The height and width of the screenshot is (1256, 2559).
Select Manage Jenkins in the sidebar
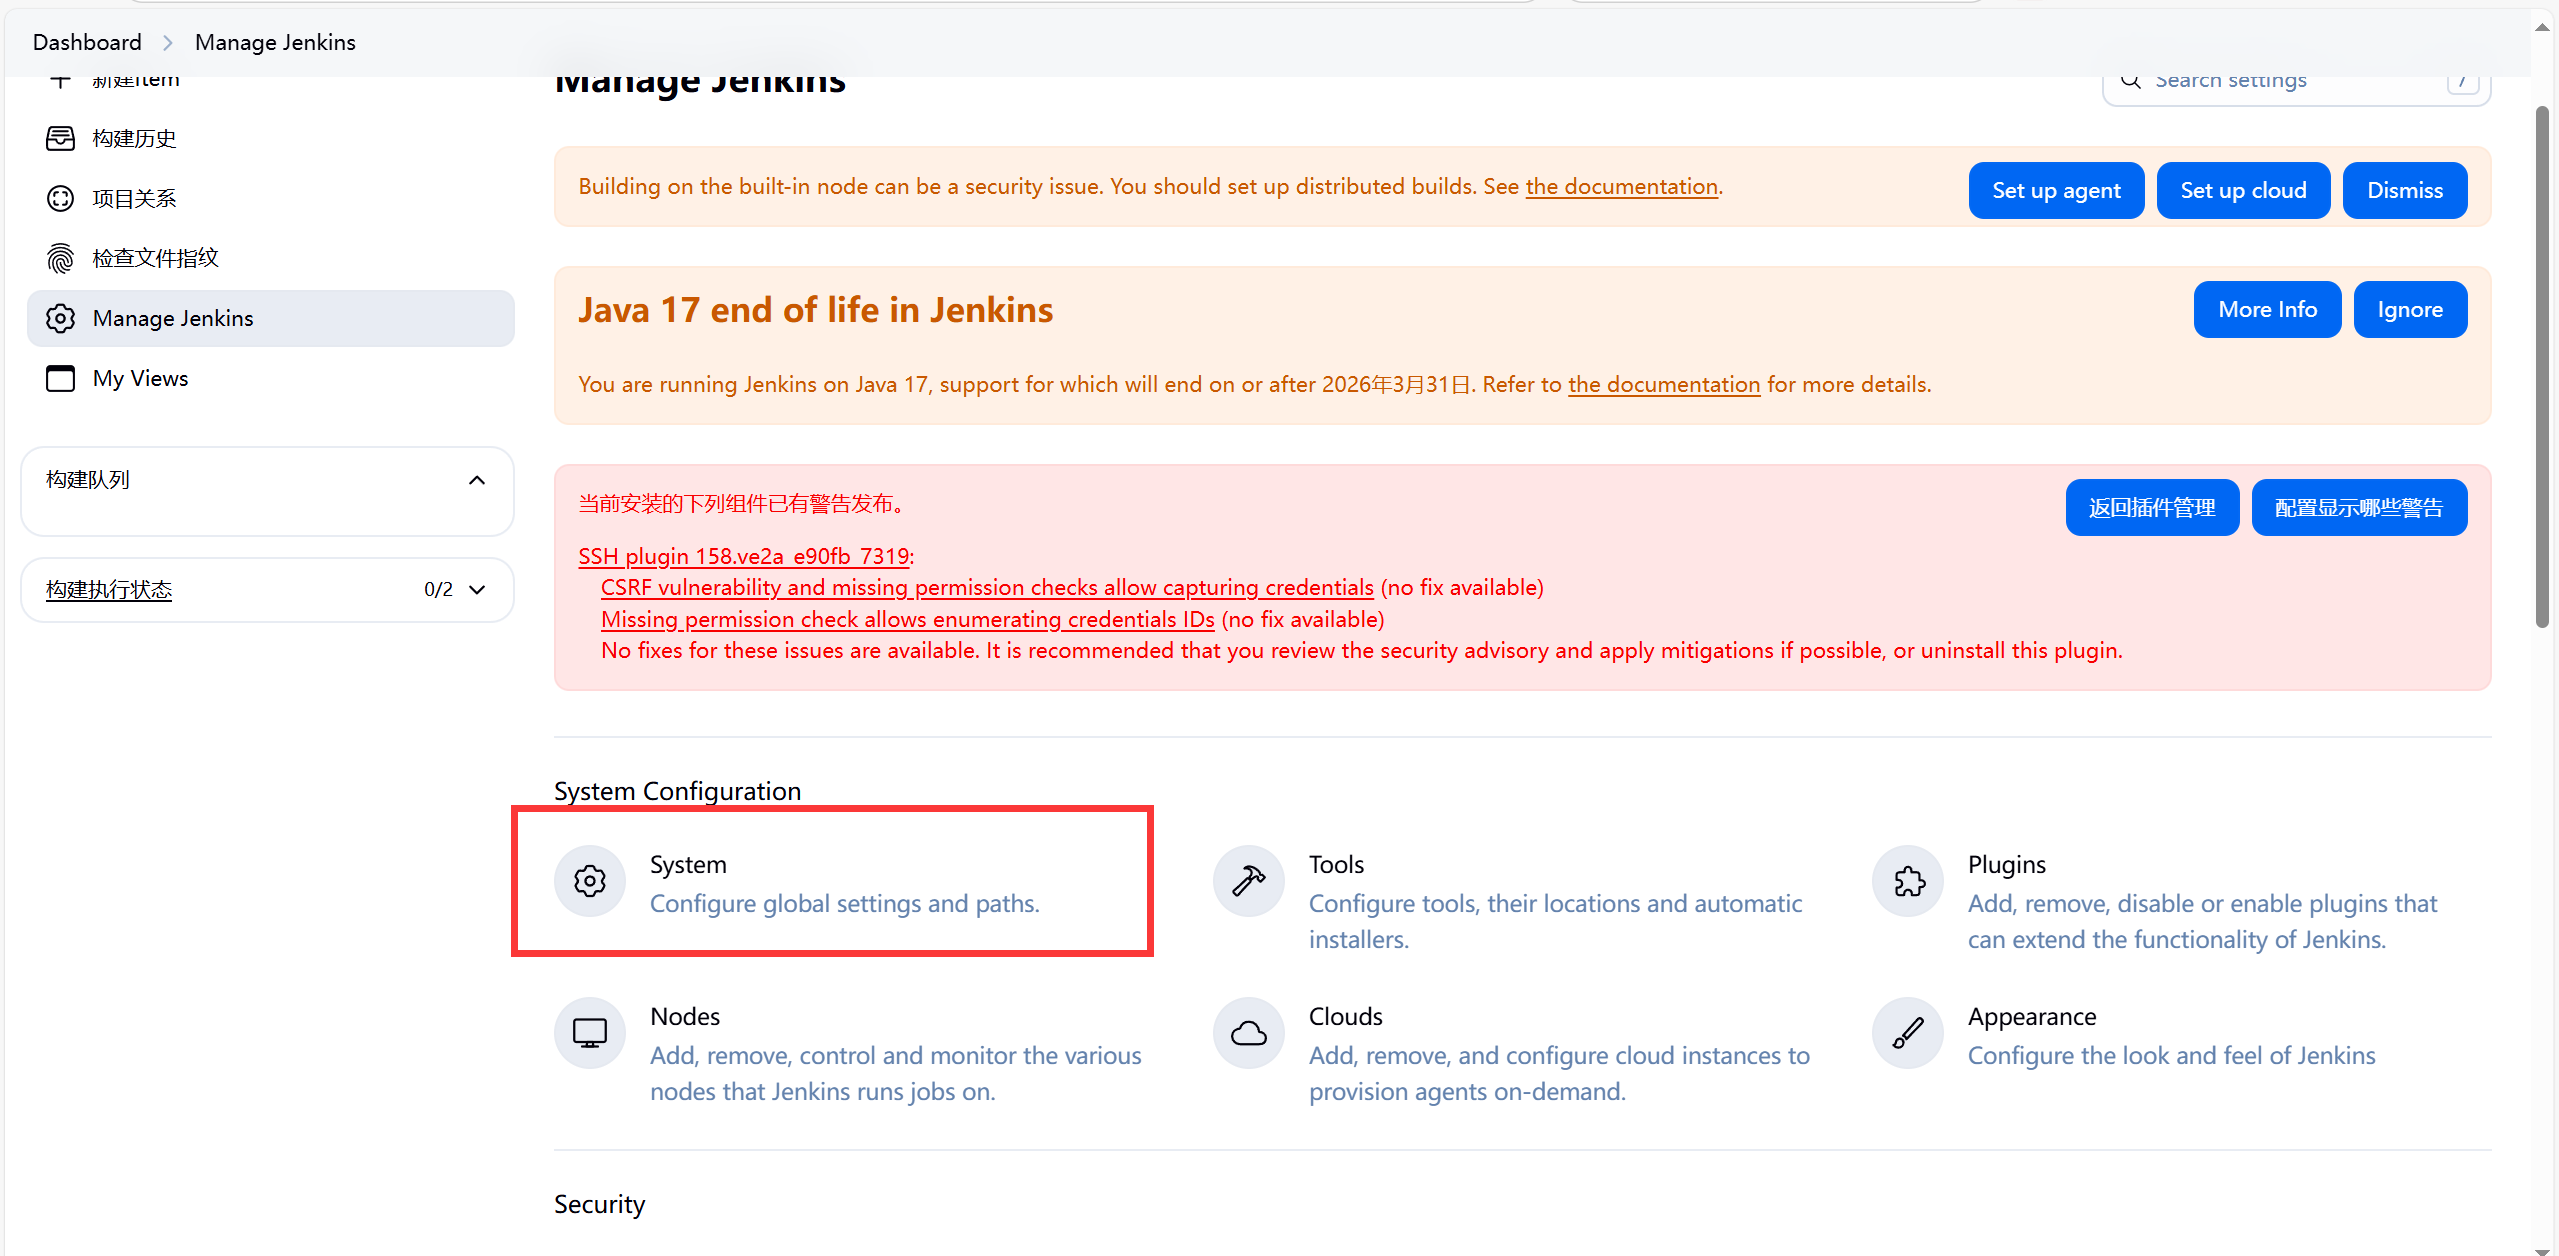point(270,318)
